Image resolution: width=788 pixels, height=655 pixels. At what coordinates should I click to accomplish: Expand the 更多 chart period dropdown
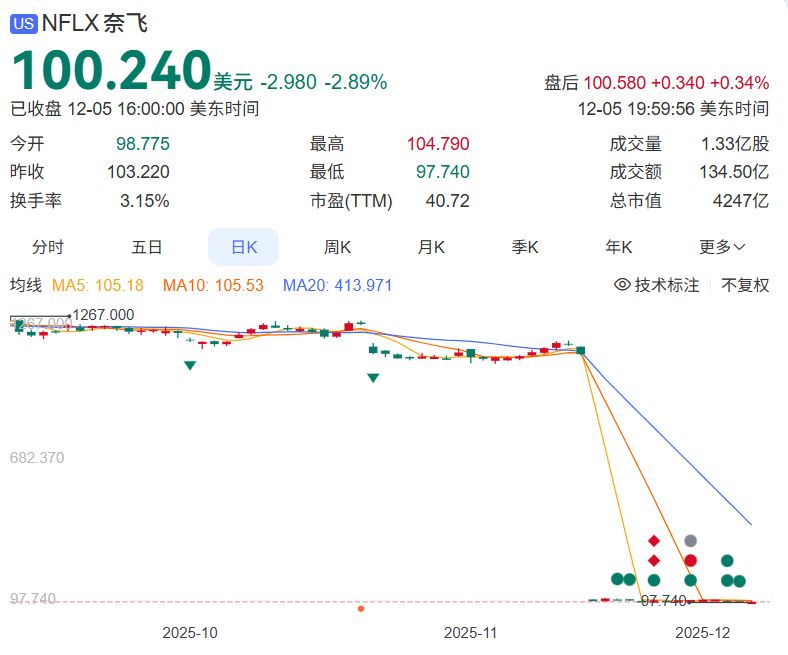722,247
